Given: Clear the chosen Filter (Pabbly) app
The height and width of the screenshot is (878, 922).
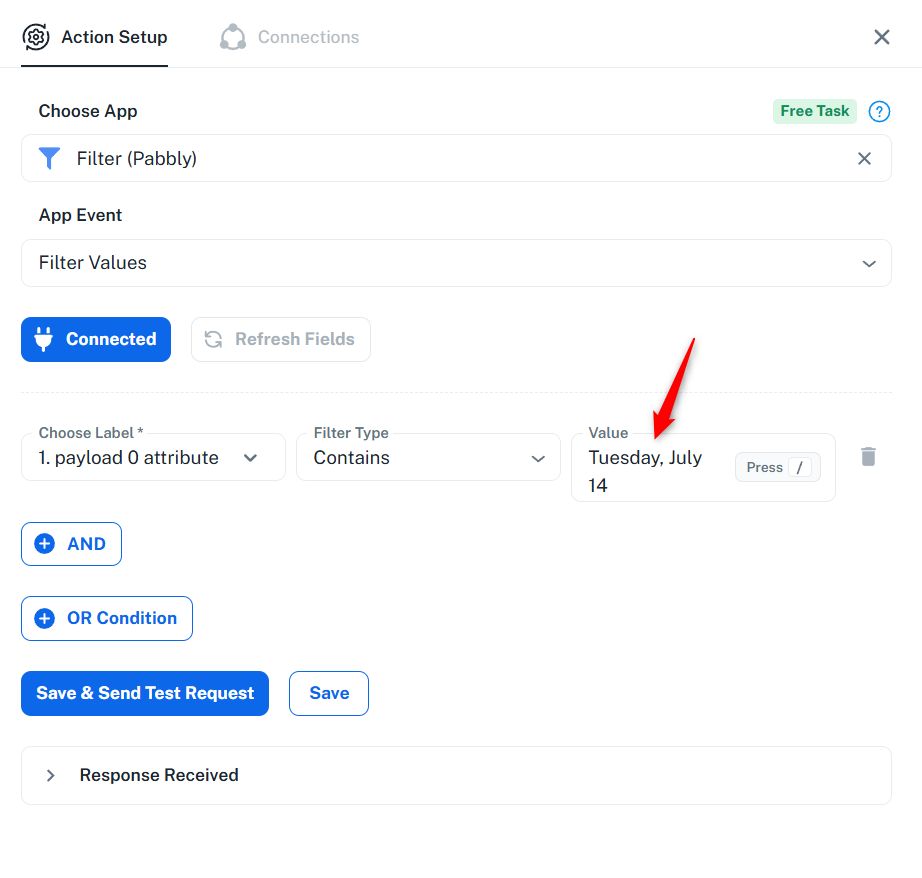Looking at the screenshot, I should click(x=864, y=158).
